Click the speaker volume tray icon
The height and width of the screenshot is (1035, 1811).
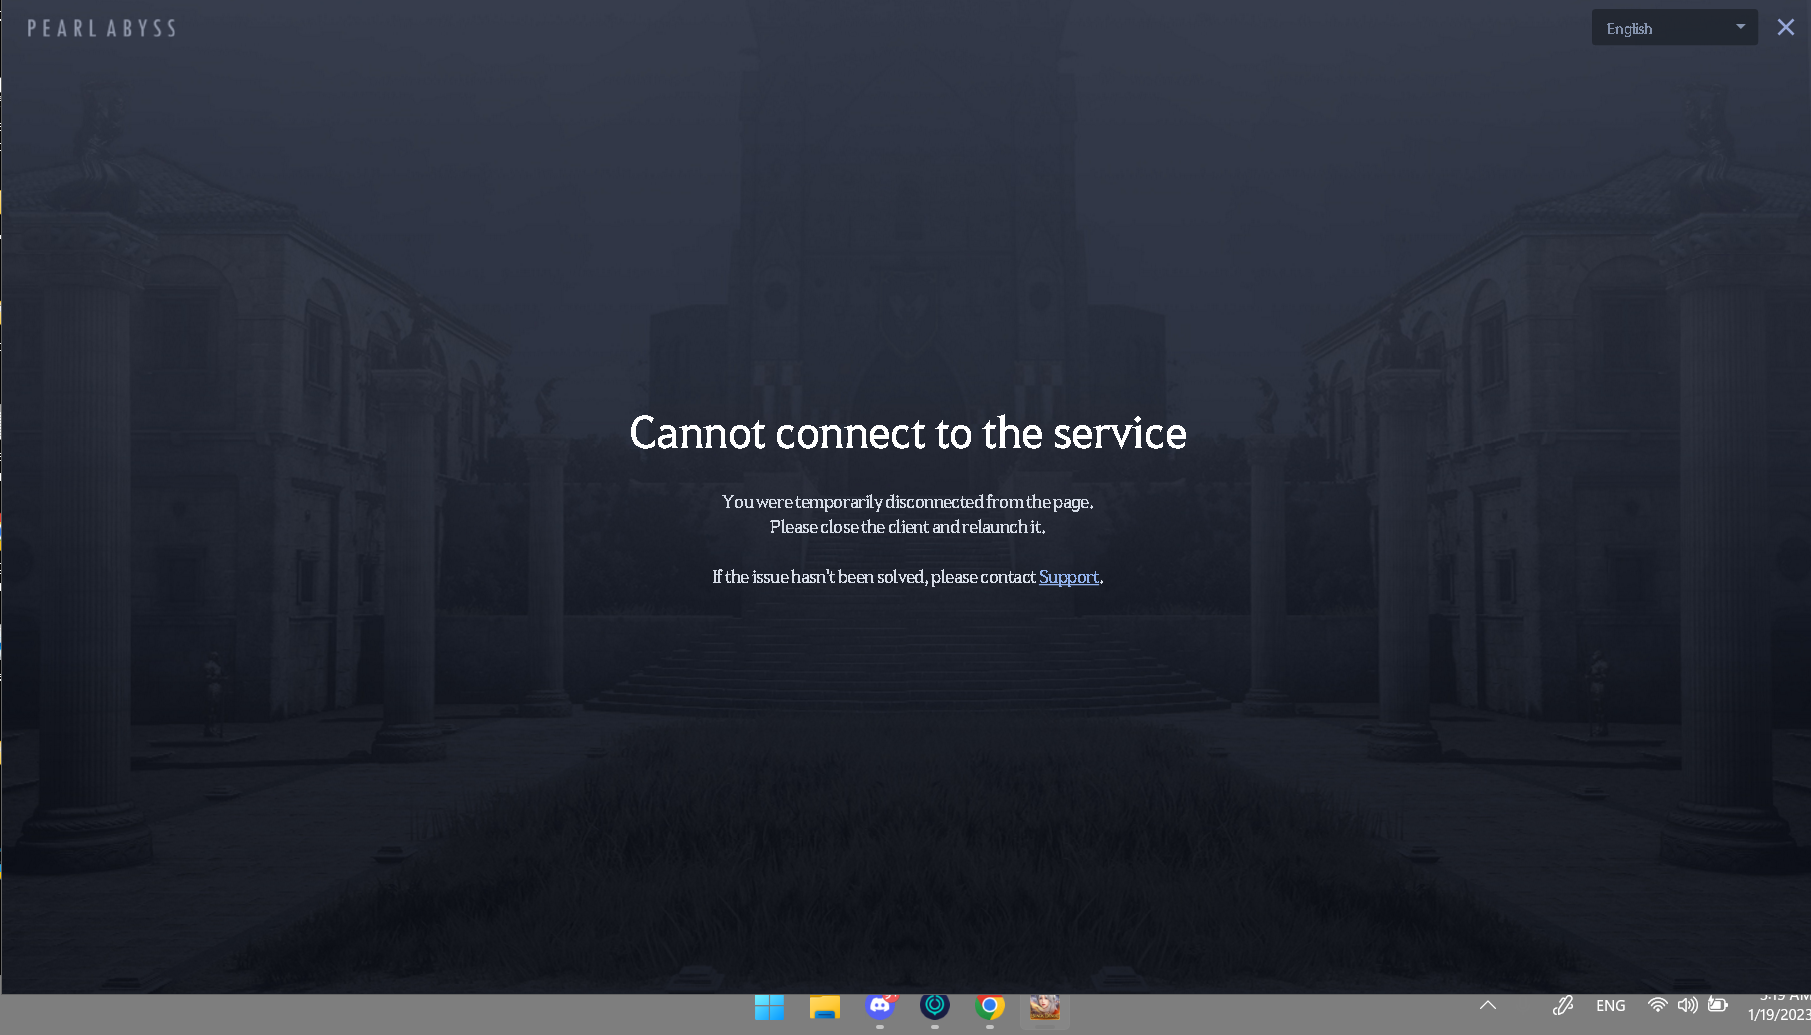[x=1688, y=1005]
